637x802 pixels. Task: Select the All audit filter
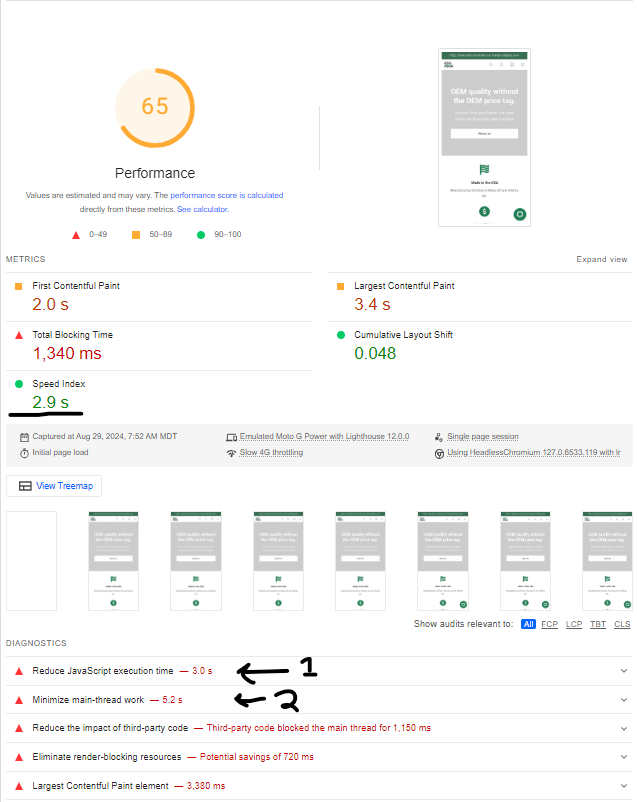pos(529,624)
